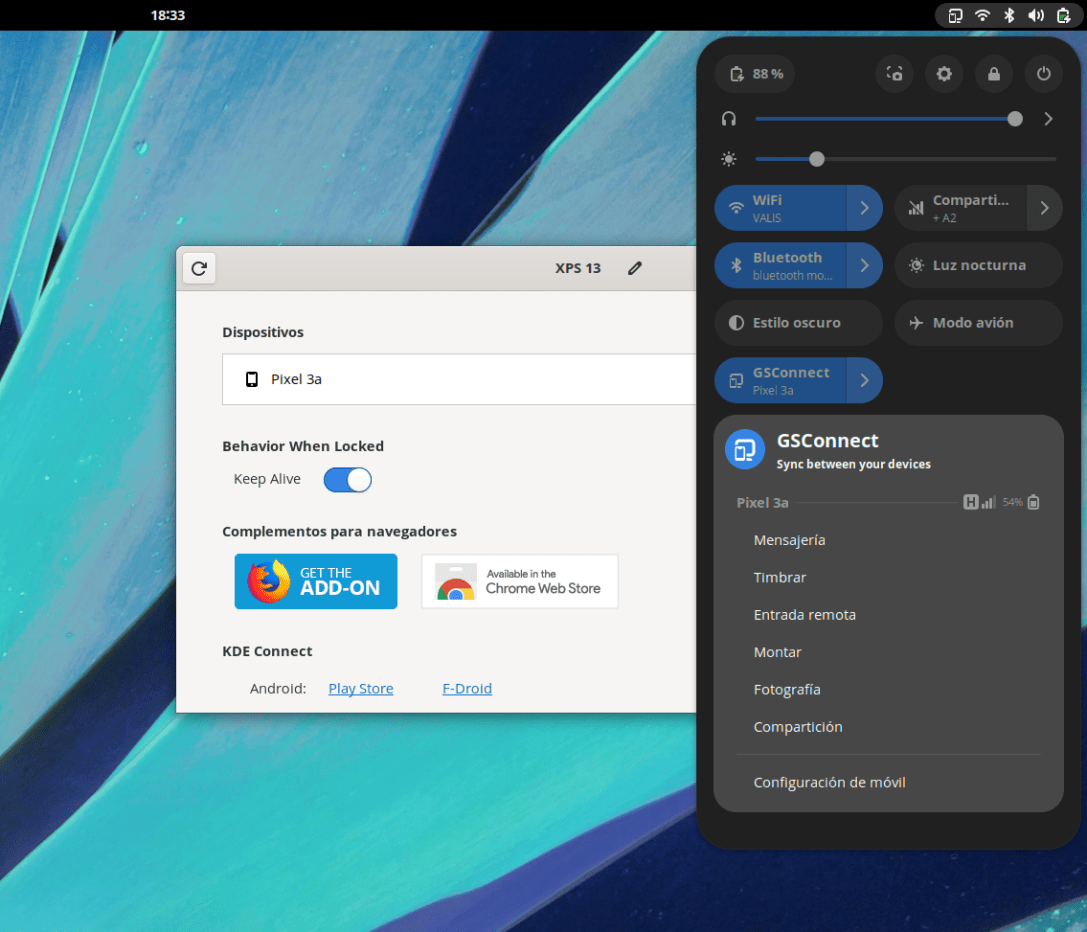Screen dimensions: 1087x932
Task: Open the Play Store link
Action: pyautogui.click(x=360, y=689)
